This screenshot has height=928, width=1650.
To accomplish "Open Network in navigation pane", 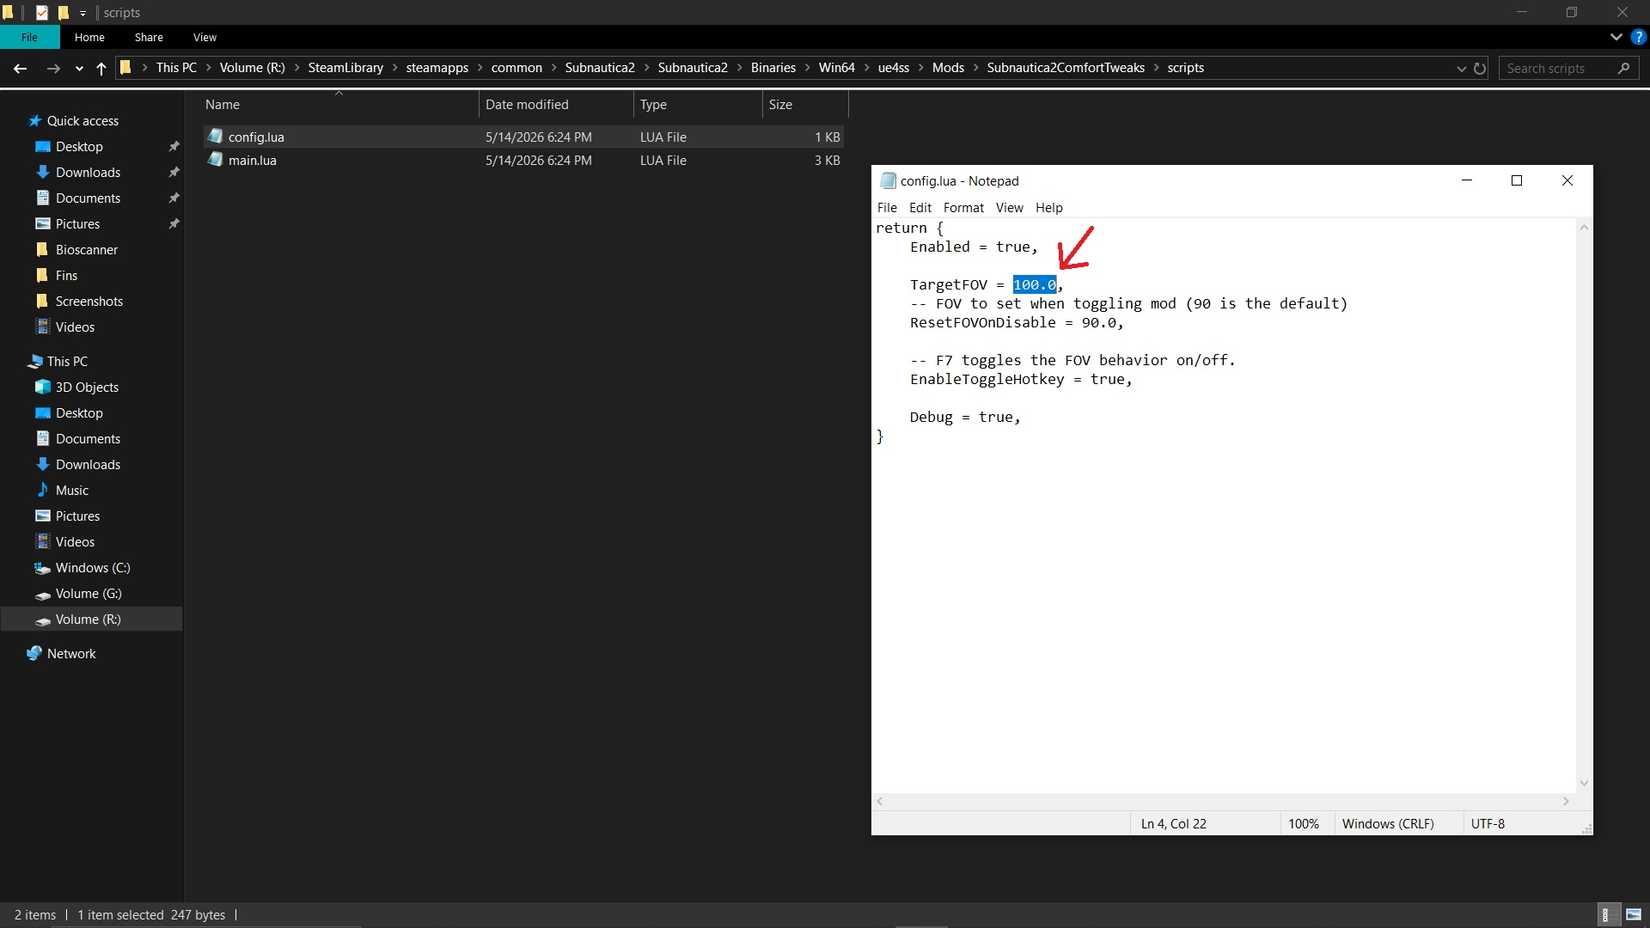I will pos(71,654).
